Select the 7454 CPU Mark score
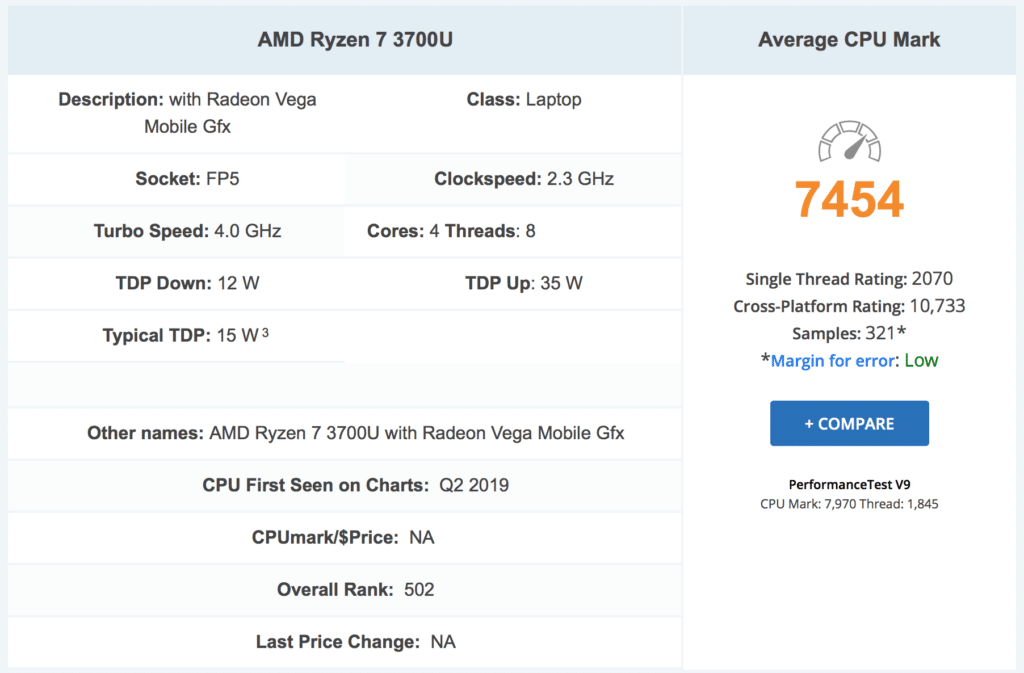 [x=849, y=199]
